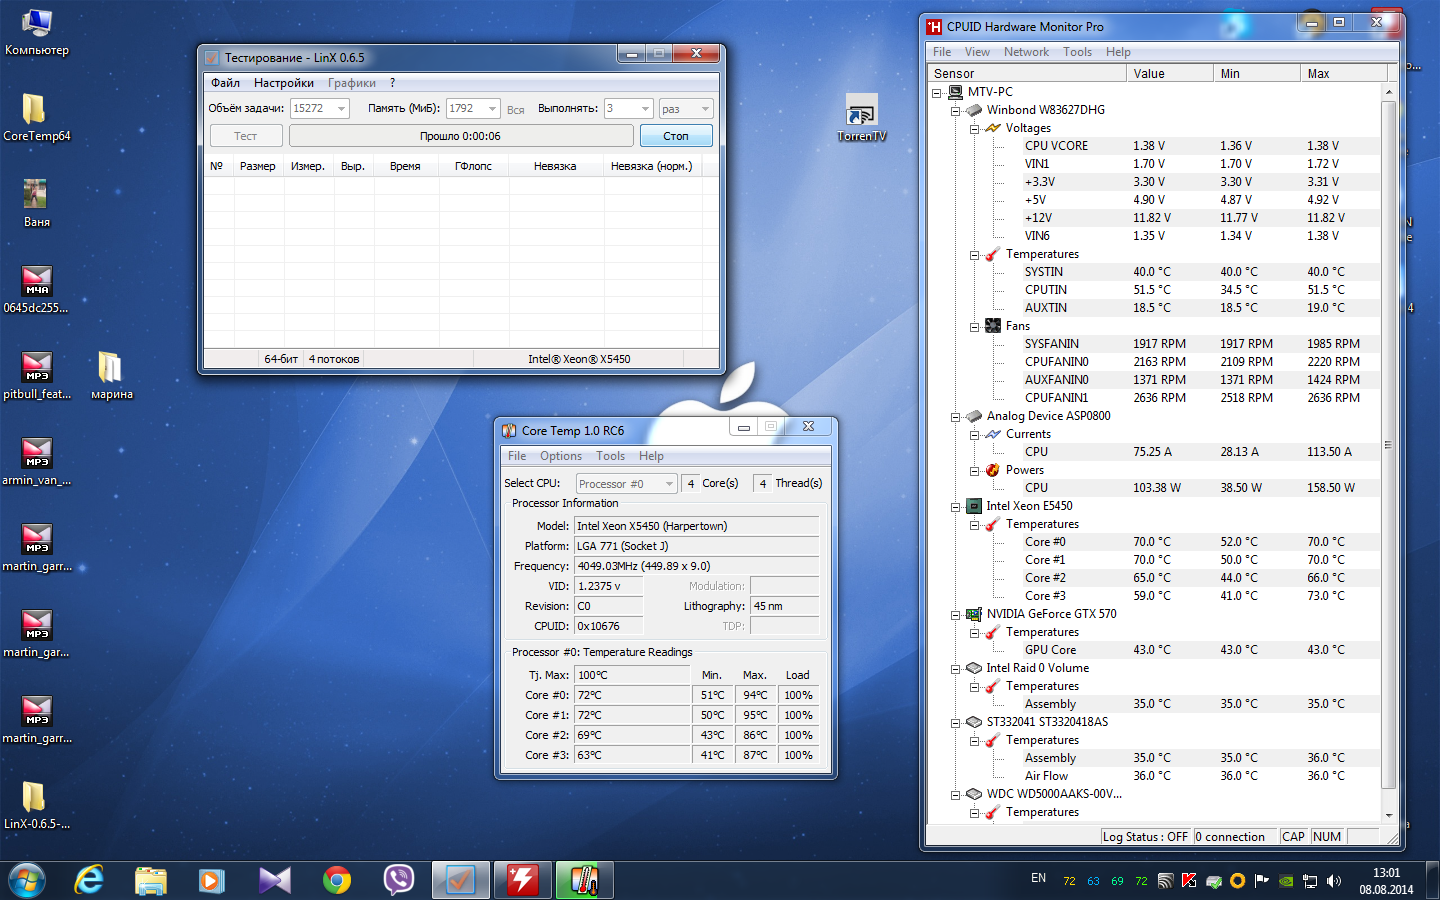
Task: Open the LinX run count dropdown showing 3
Action: click(629, 108)
